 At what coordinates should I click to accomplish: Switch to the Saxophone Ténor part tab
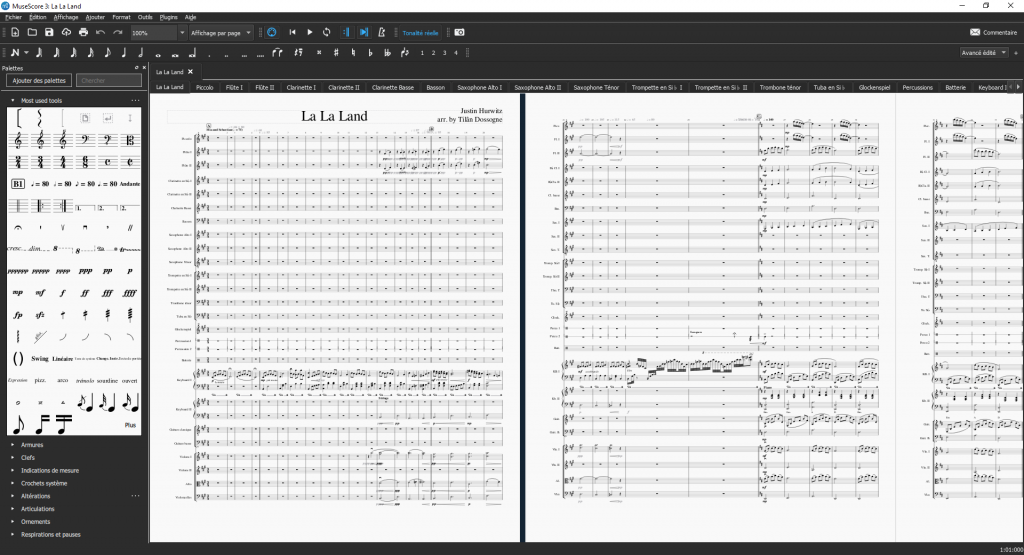coord(596,87)
